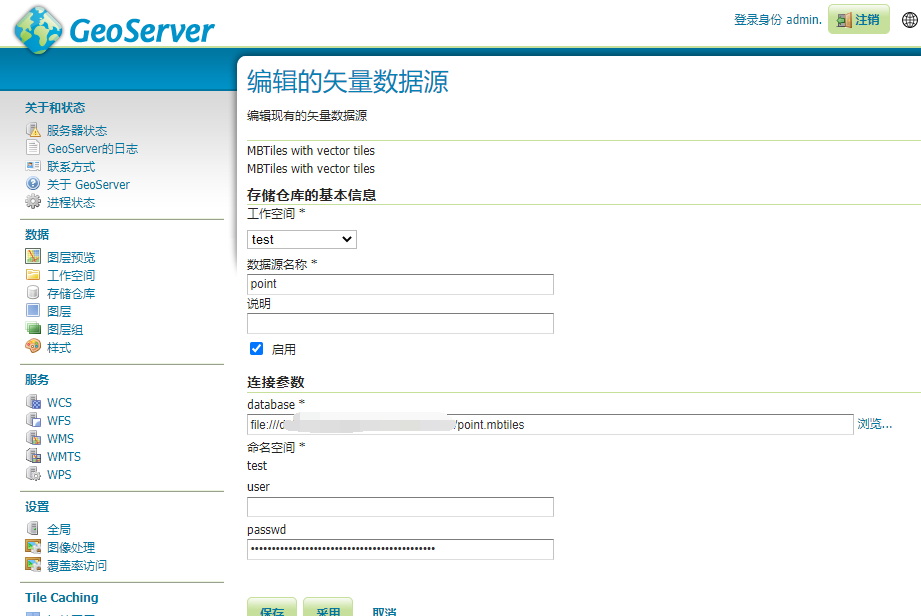Open the 图层 layers page

(x=59, y=311)
